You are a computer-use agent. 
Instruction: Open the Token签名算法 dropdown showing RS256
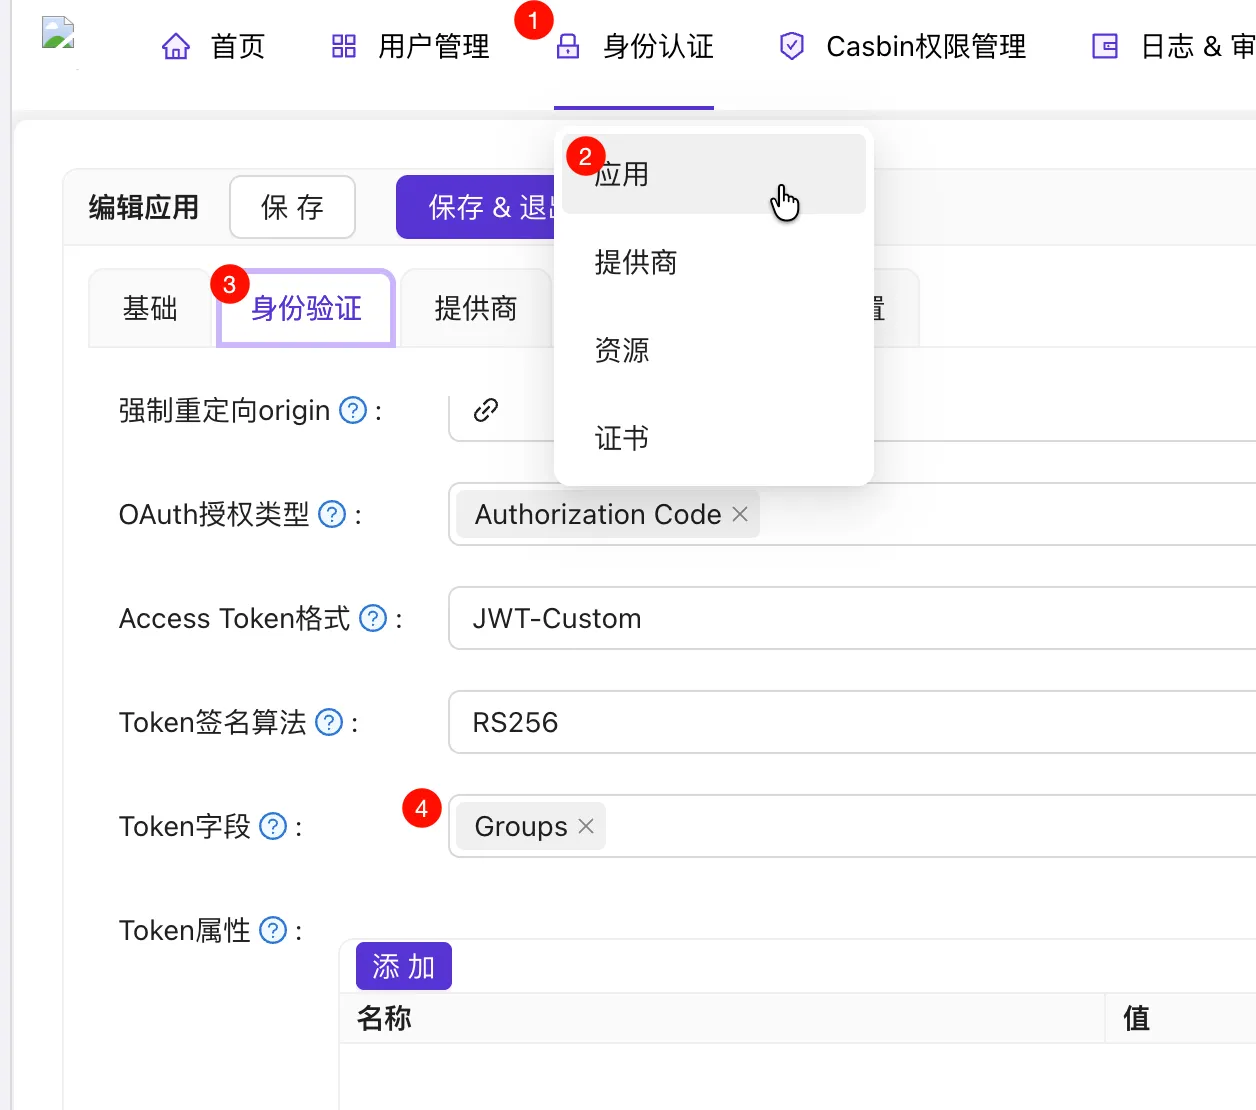tap(850, 722)
